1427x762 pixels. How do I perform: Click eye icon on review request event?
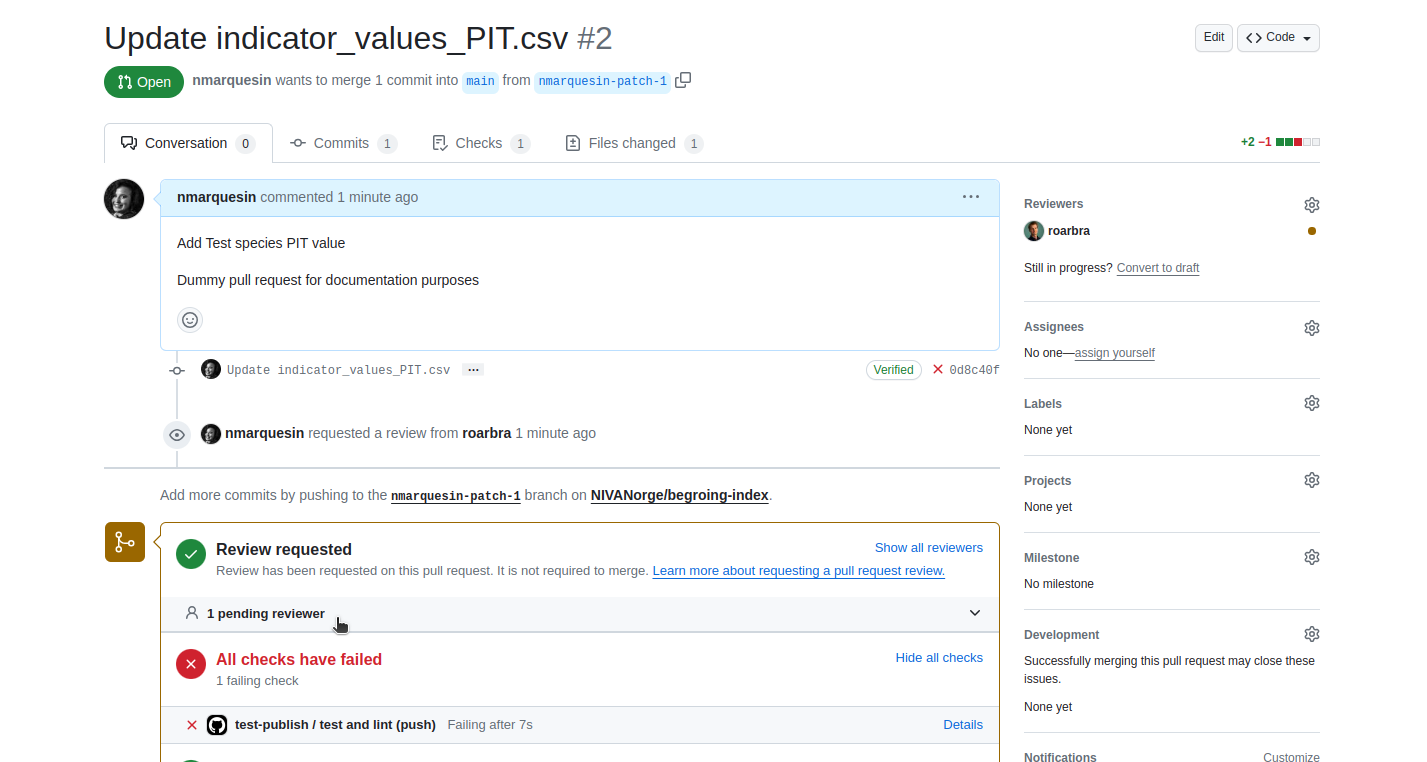pos(177,435)
